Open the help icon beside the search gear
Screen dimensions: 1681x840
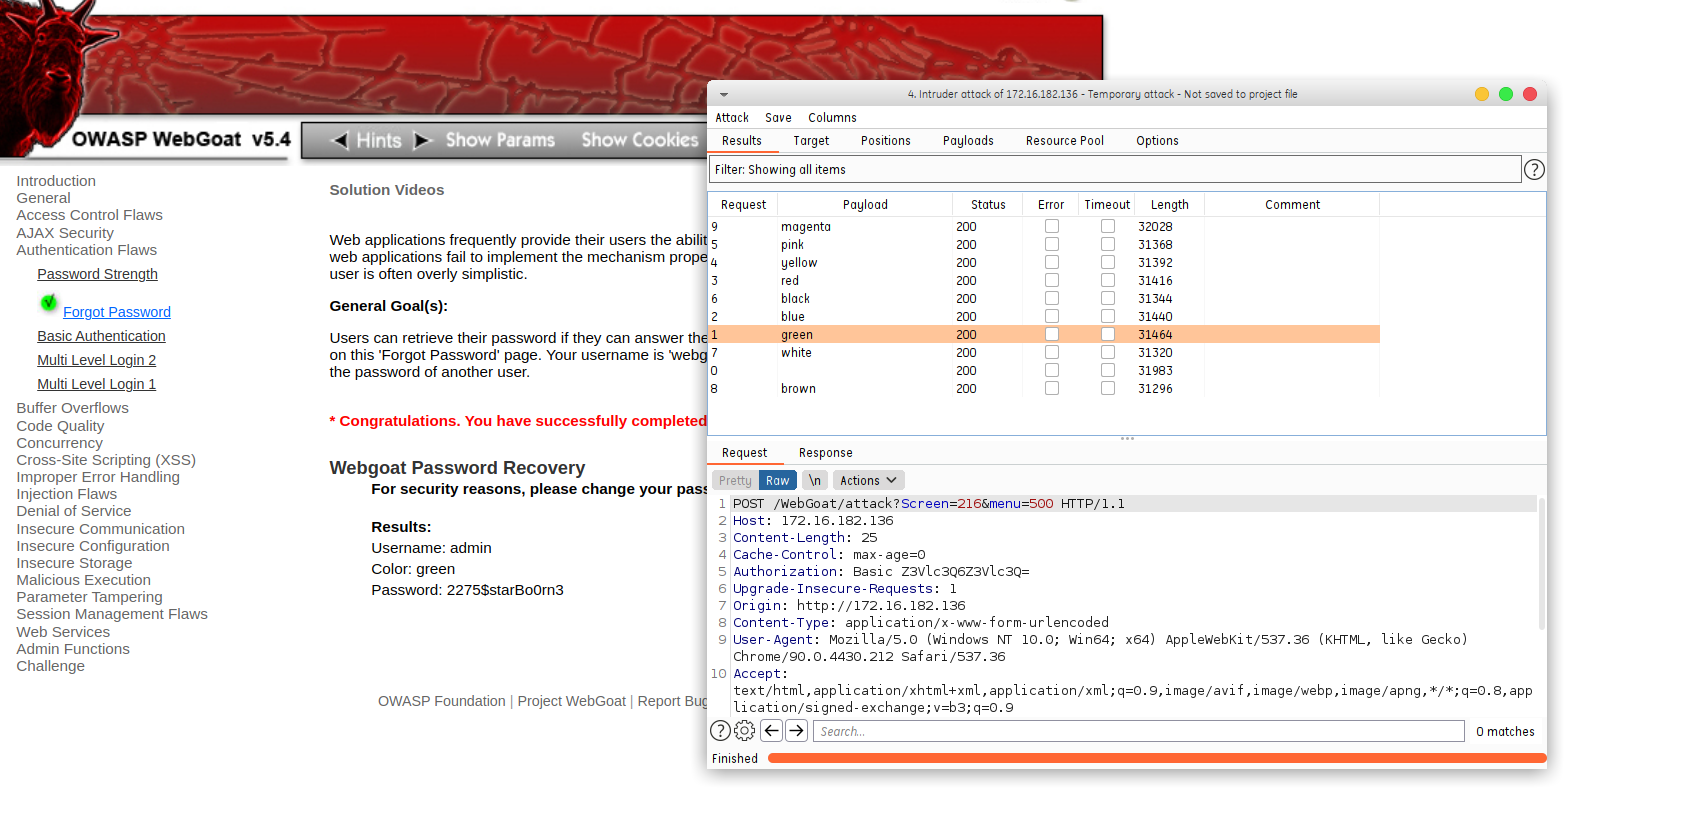coord(720,731)
